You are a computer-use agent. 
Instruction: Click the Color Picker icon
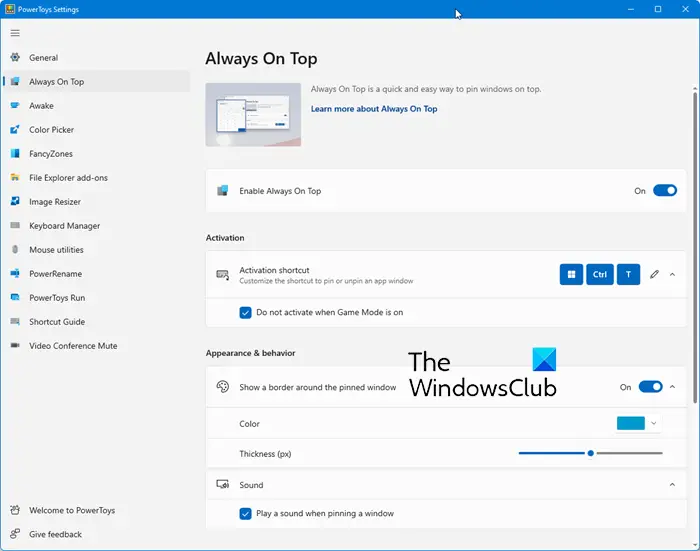click(15, 129)
